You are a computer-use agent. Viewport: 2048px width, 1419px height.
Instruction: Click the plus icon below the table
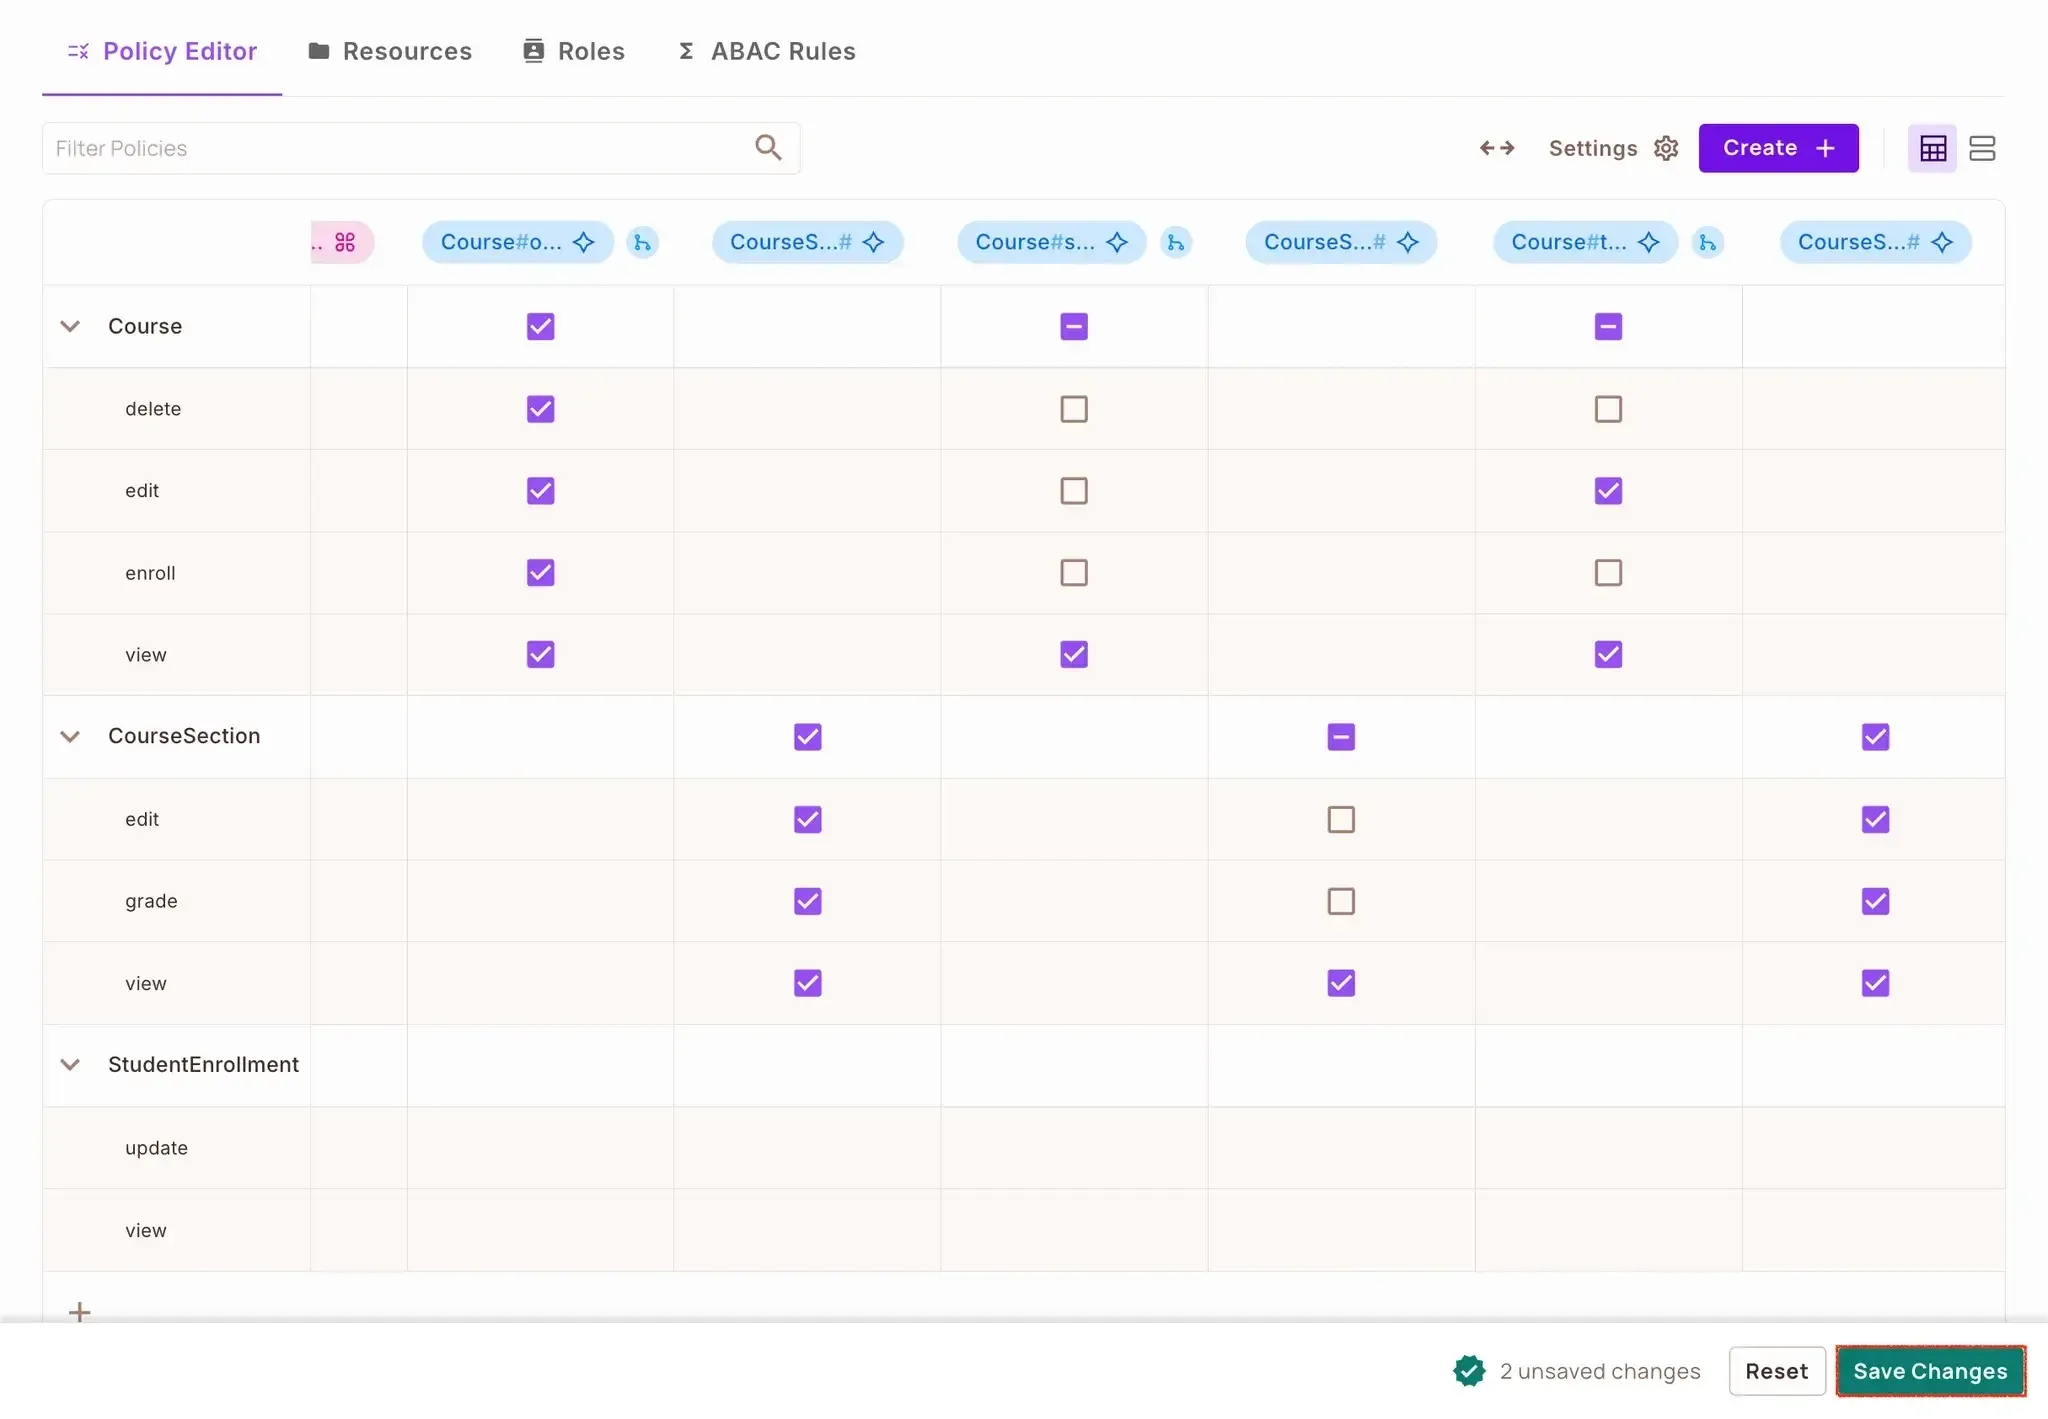(x=79, y=1312)
